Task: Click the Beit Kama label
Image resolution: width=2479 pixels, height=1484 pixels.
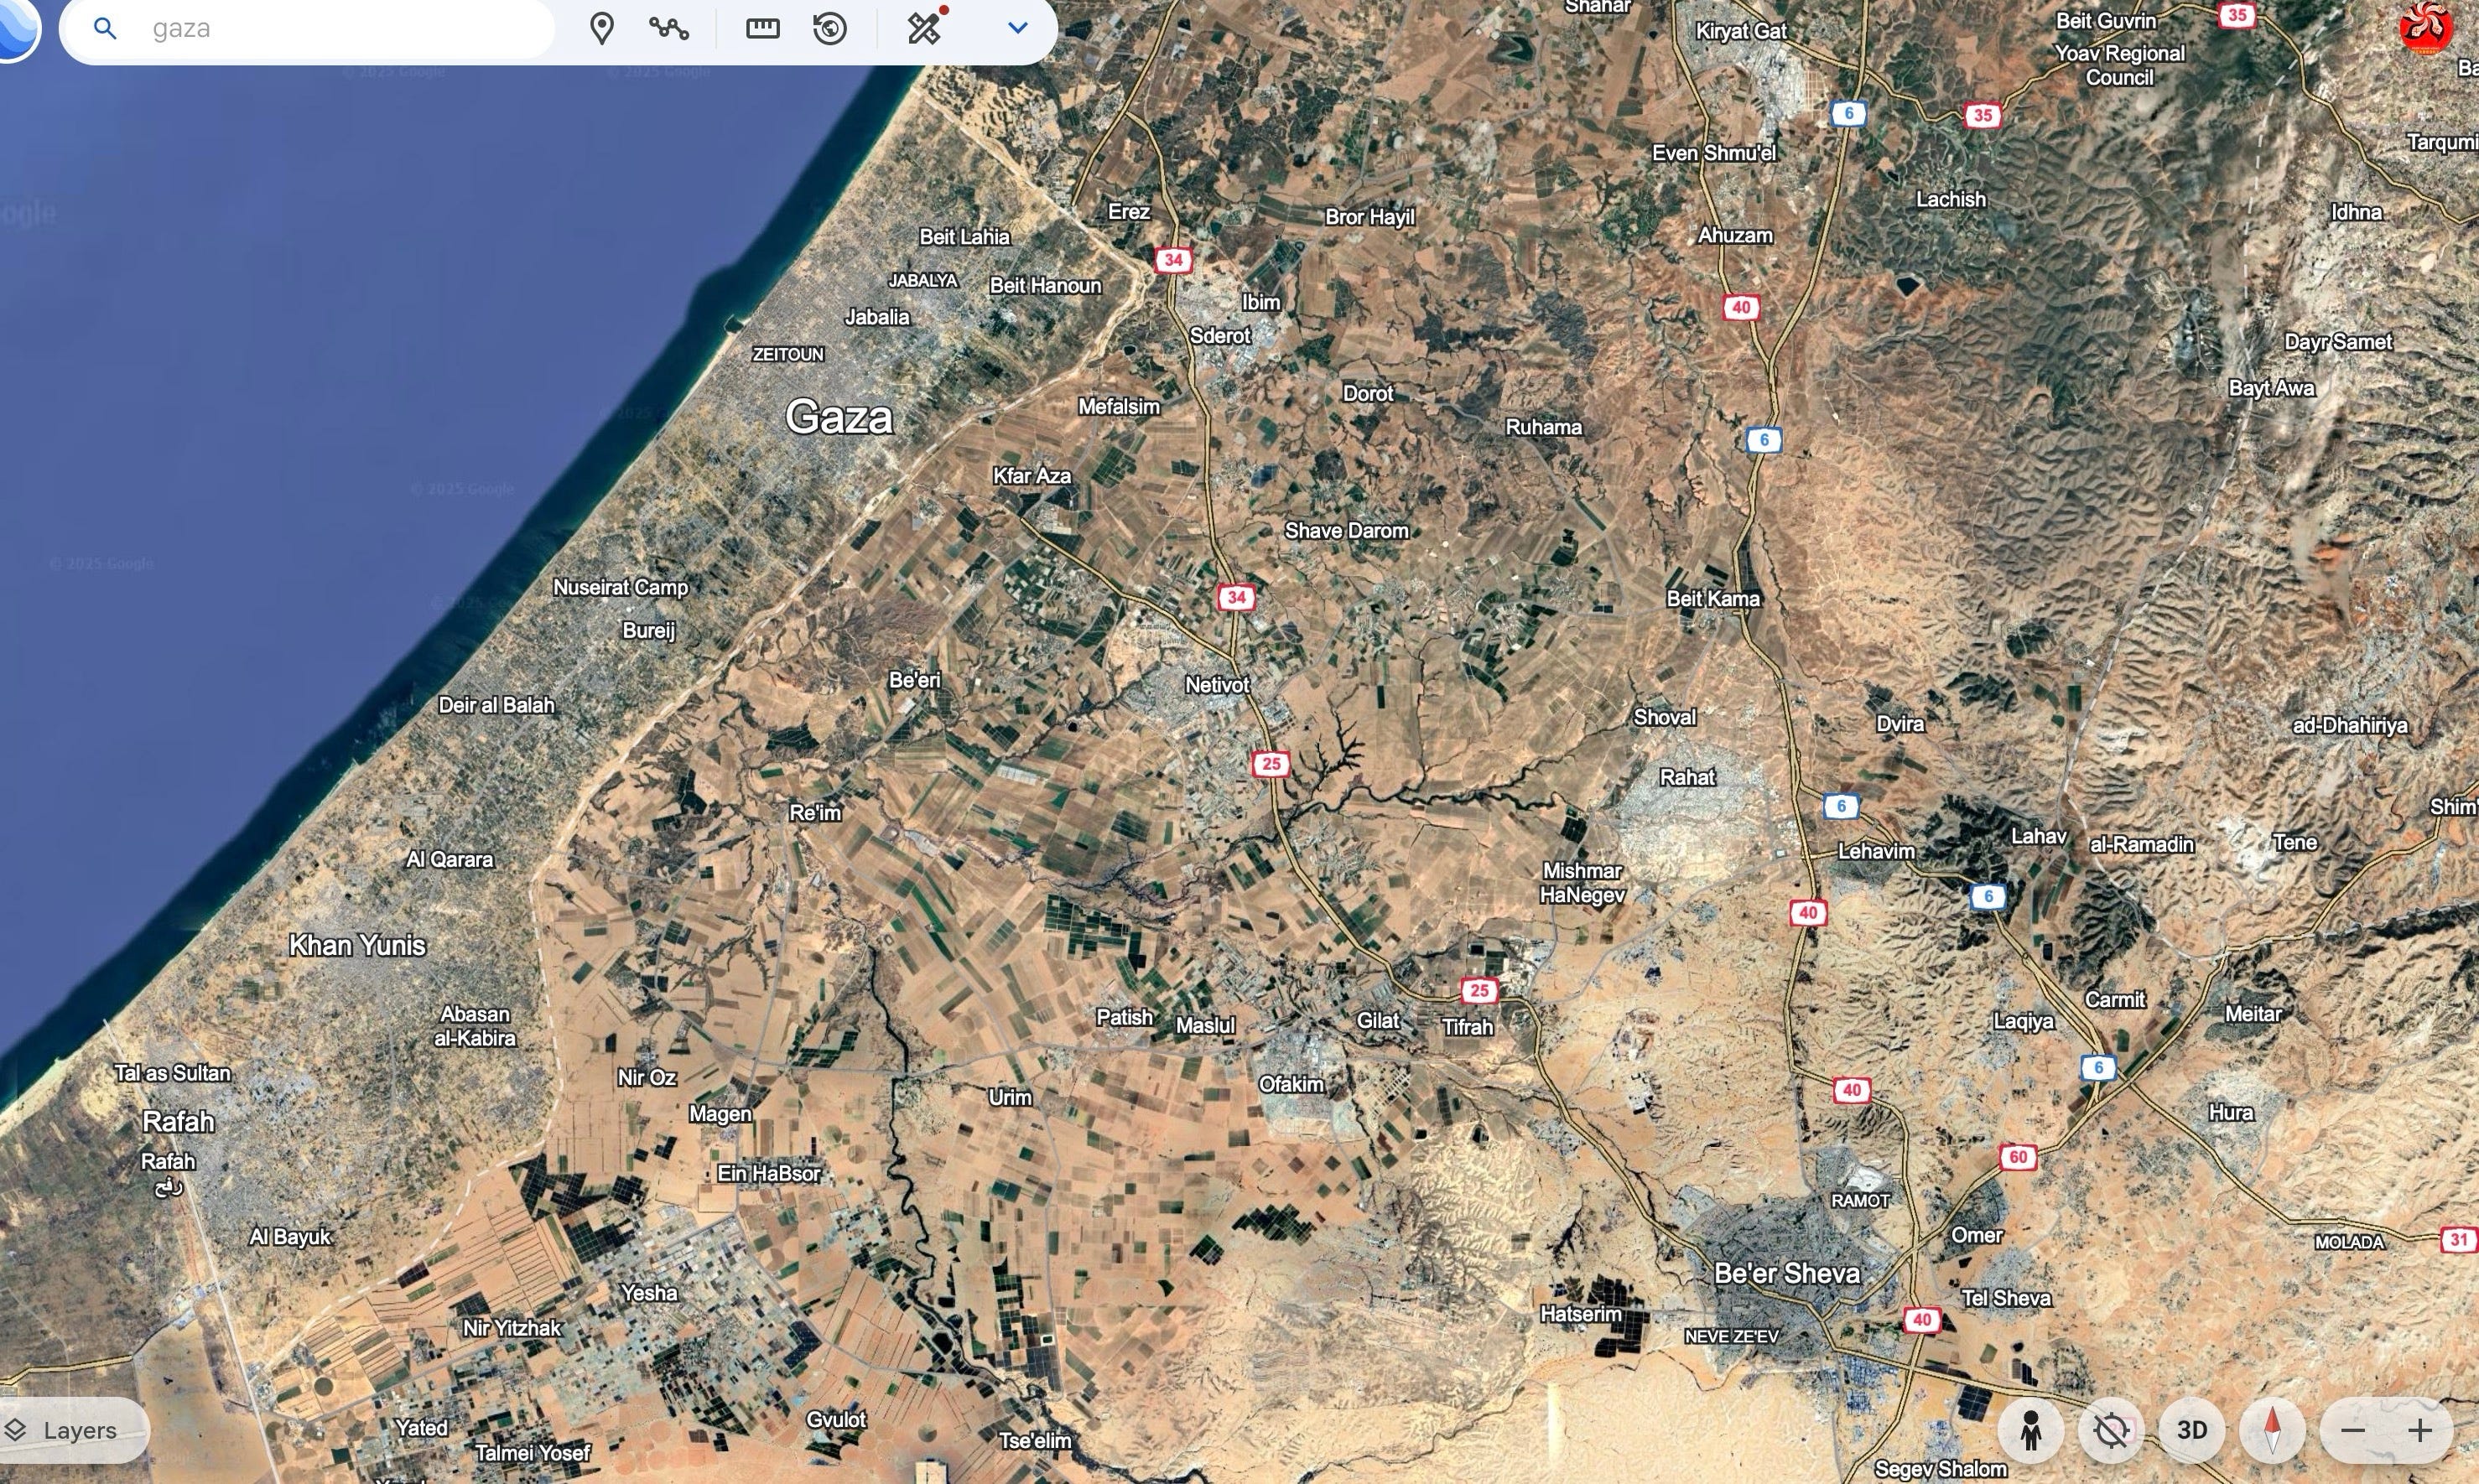Action: click(x=1713, y=599)
